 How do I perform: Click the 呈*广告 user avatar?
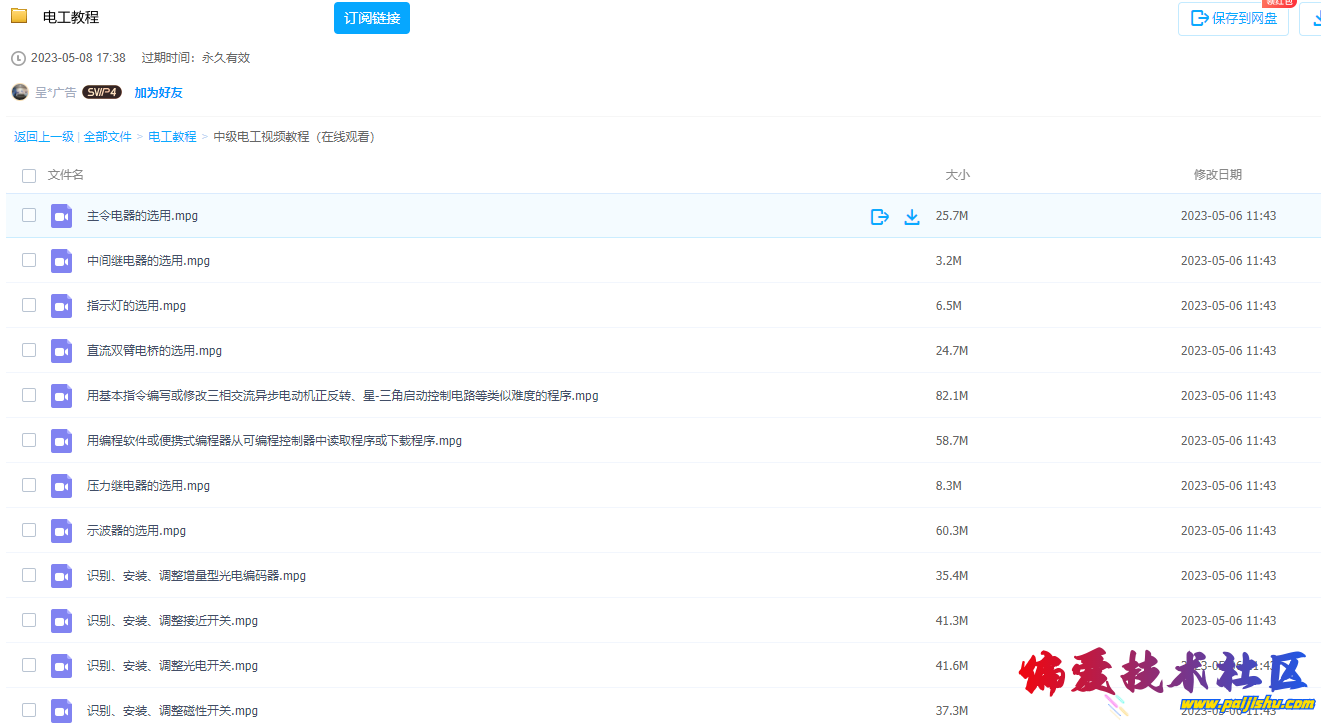click(x=19, y=91)
